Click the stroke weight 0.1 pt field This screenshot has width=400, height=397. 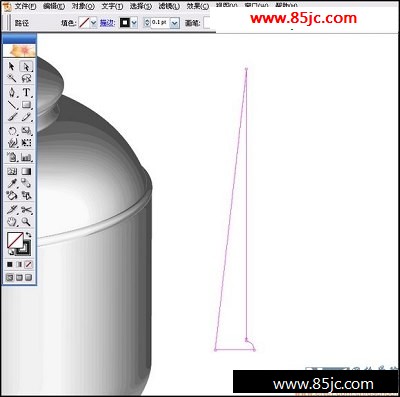[161, 23]
